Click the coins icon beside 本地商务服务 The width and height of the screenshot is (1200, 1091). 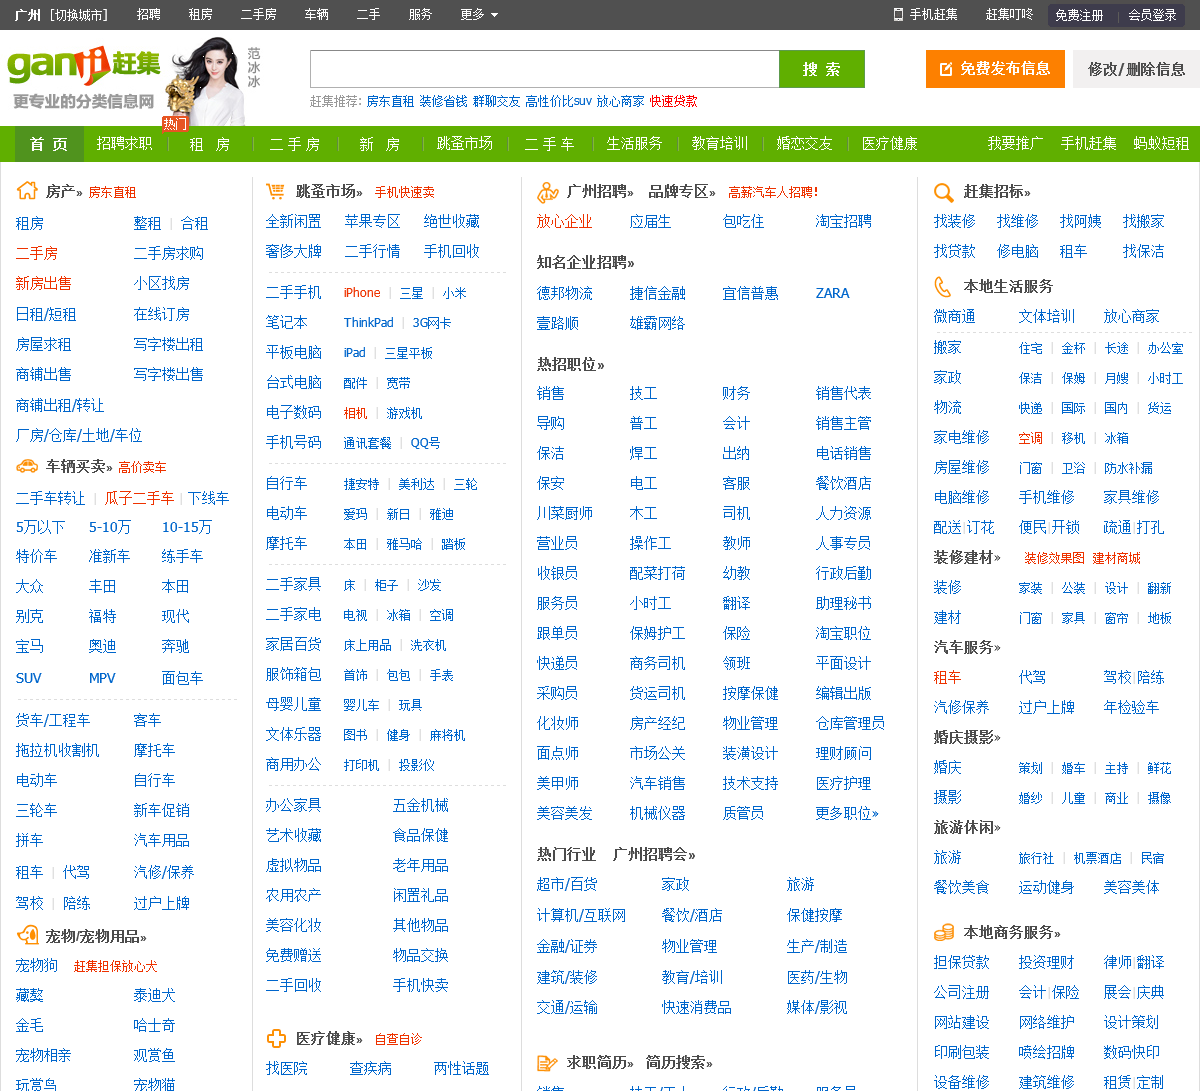pyautogui.click(x=944, y=932)
